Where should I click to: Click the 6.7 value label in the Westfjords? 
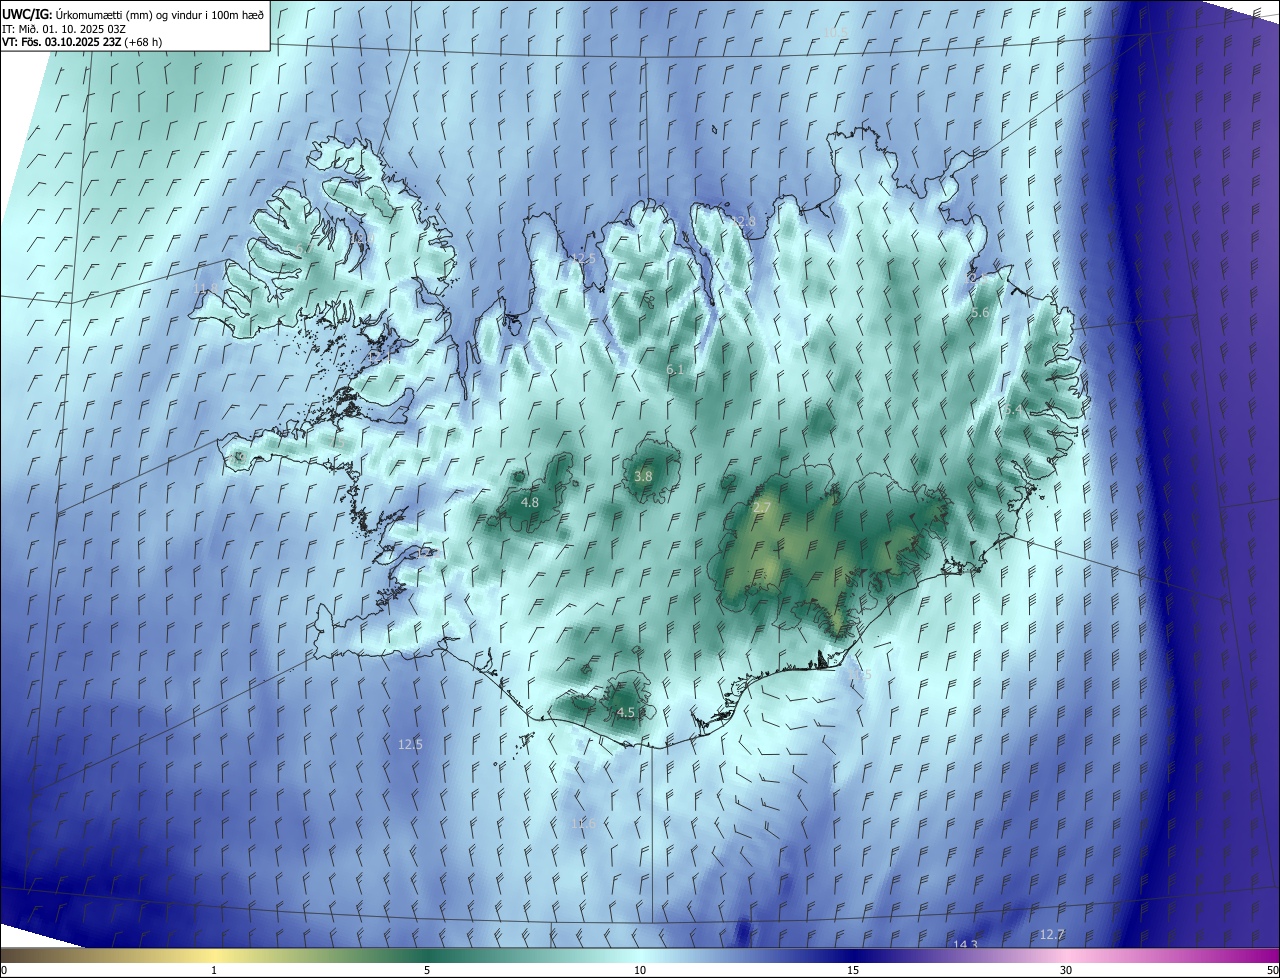pos(305,248)
